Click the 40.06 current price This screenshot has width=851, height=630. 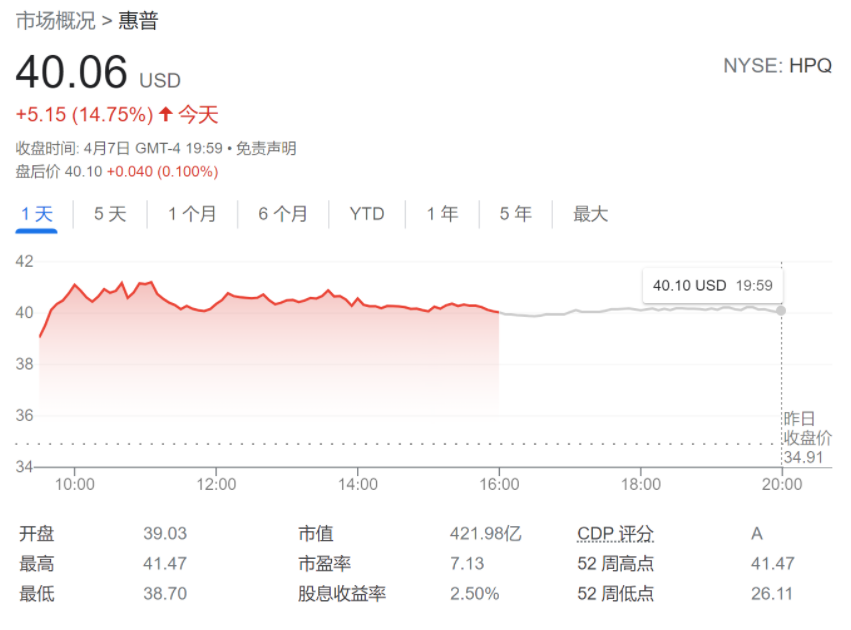pyautogui.click(x=72, y=74)
